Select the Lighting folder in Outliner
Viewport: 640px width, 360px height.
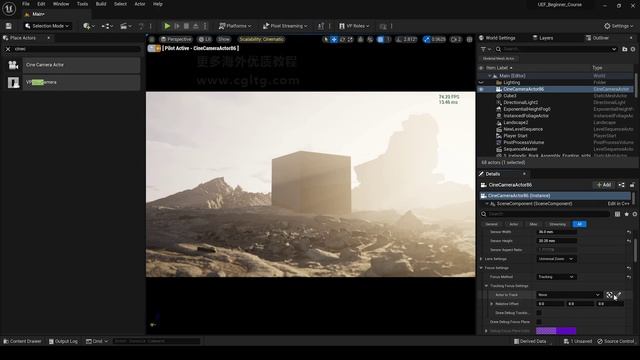(x=511, y=82)
